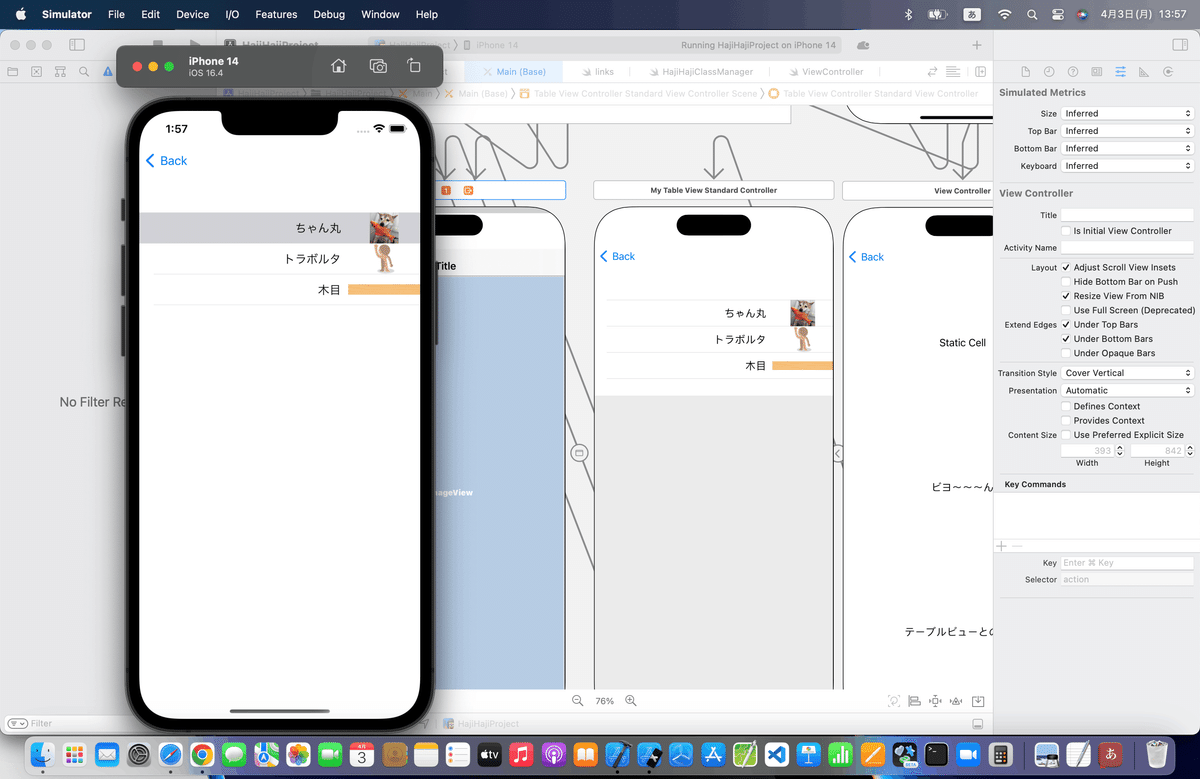Switch to the ViewController editor tab
Viewport: 1200px width, 779px height.
point(825,72)
